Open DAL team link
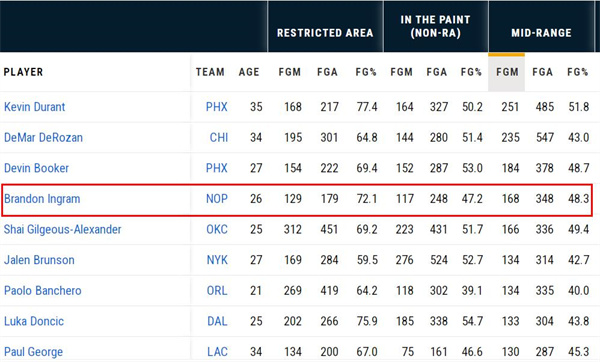 click(217, 321)
